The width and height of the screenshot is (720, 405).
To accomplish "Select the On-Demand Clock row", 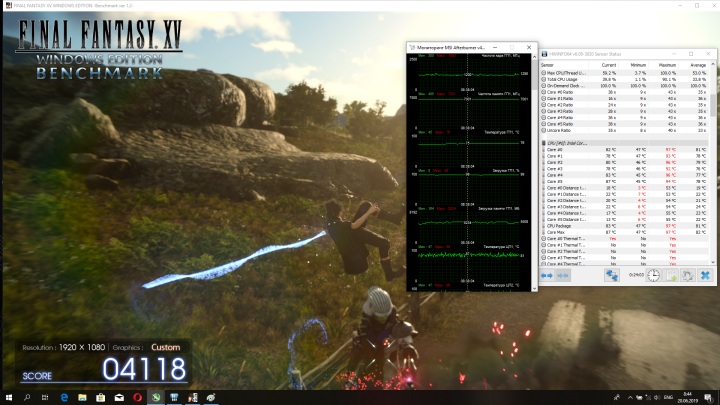I will coord(624,86).
